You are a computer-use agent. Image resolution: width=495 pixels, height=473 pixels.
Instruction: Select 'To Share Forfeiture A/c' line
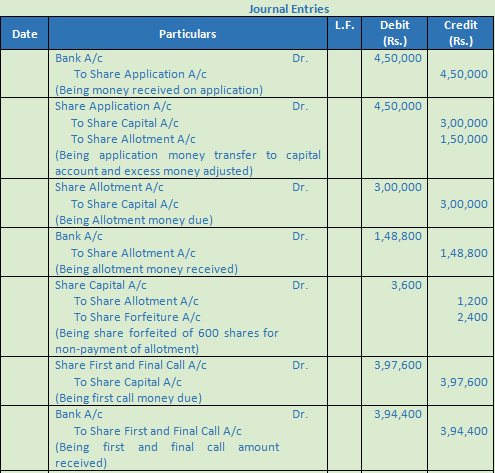coord(137,317)
